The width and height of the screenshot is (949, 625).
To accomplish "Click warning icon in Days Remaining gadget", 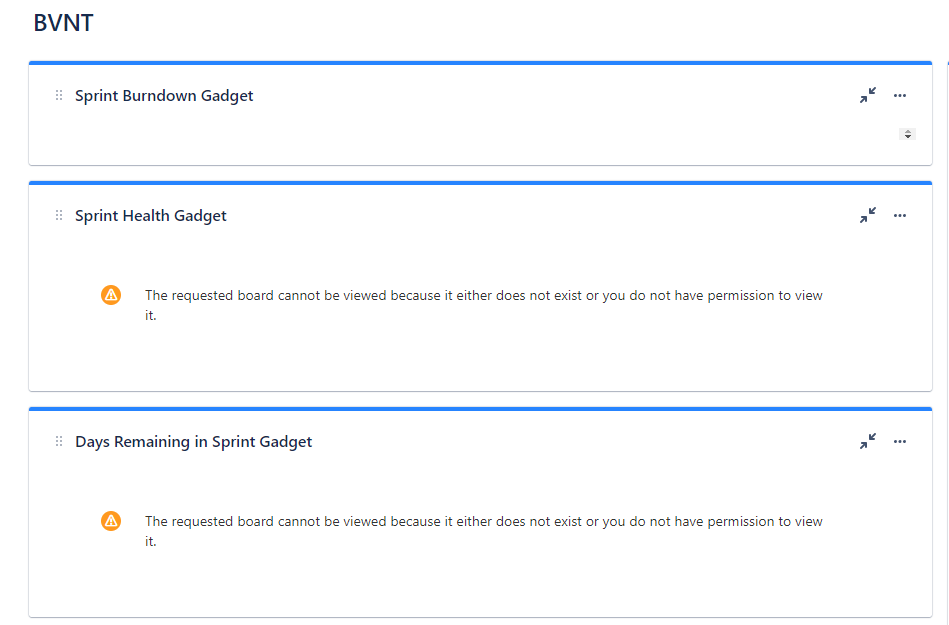I will 111,521.
